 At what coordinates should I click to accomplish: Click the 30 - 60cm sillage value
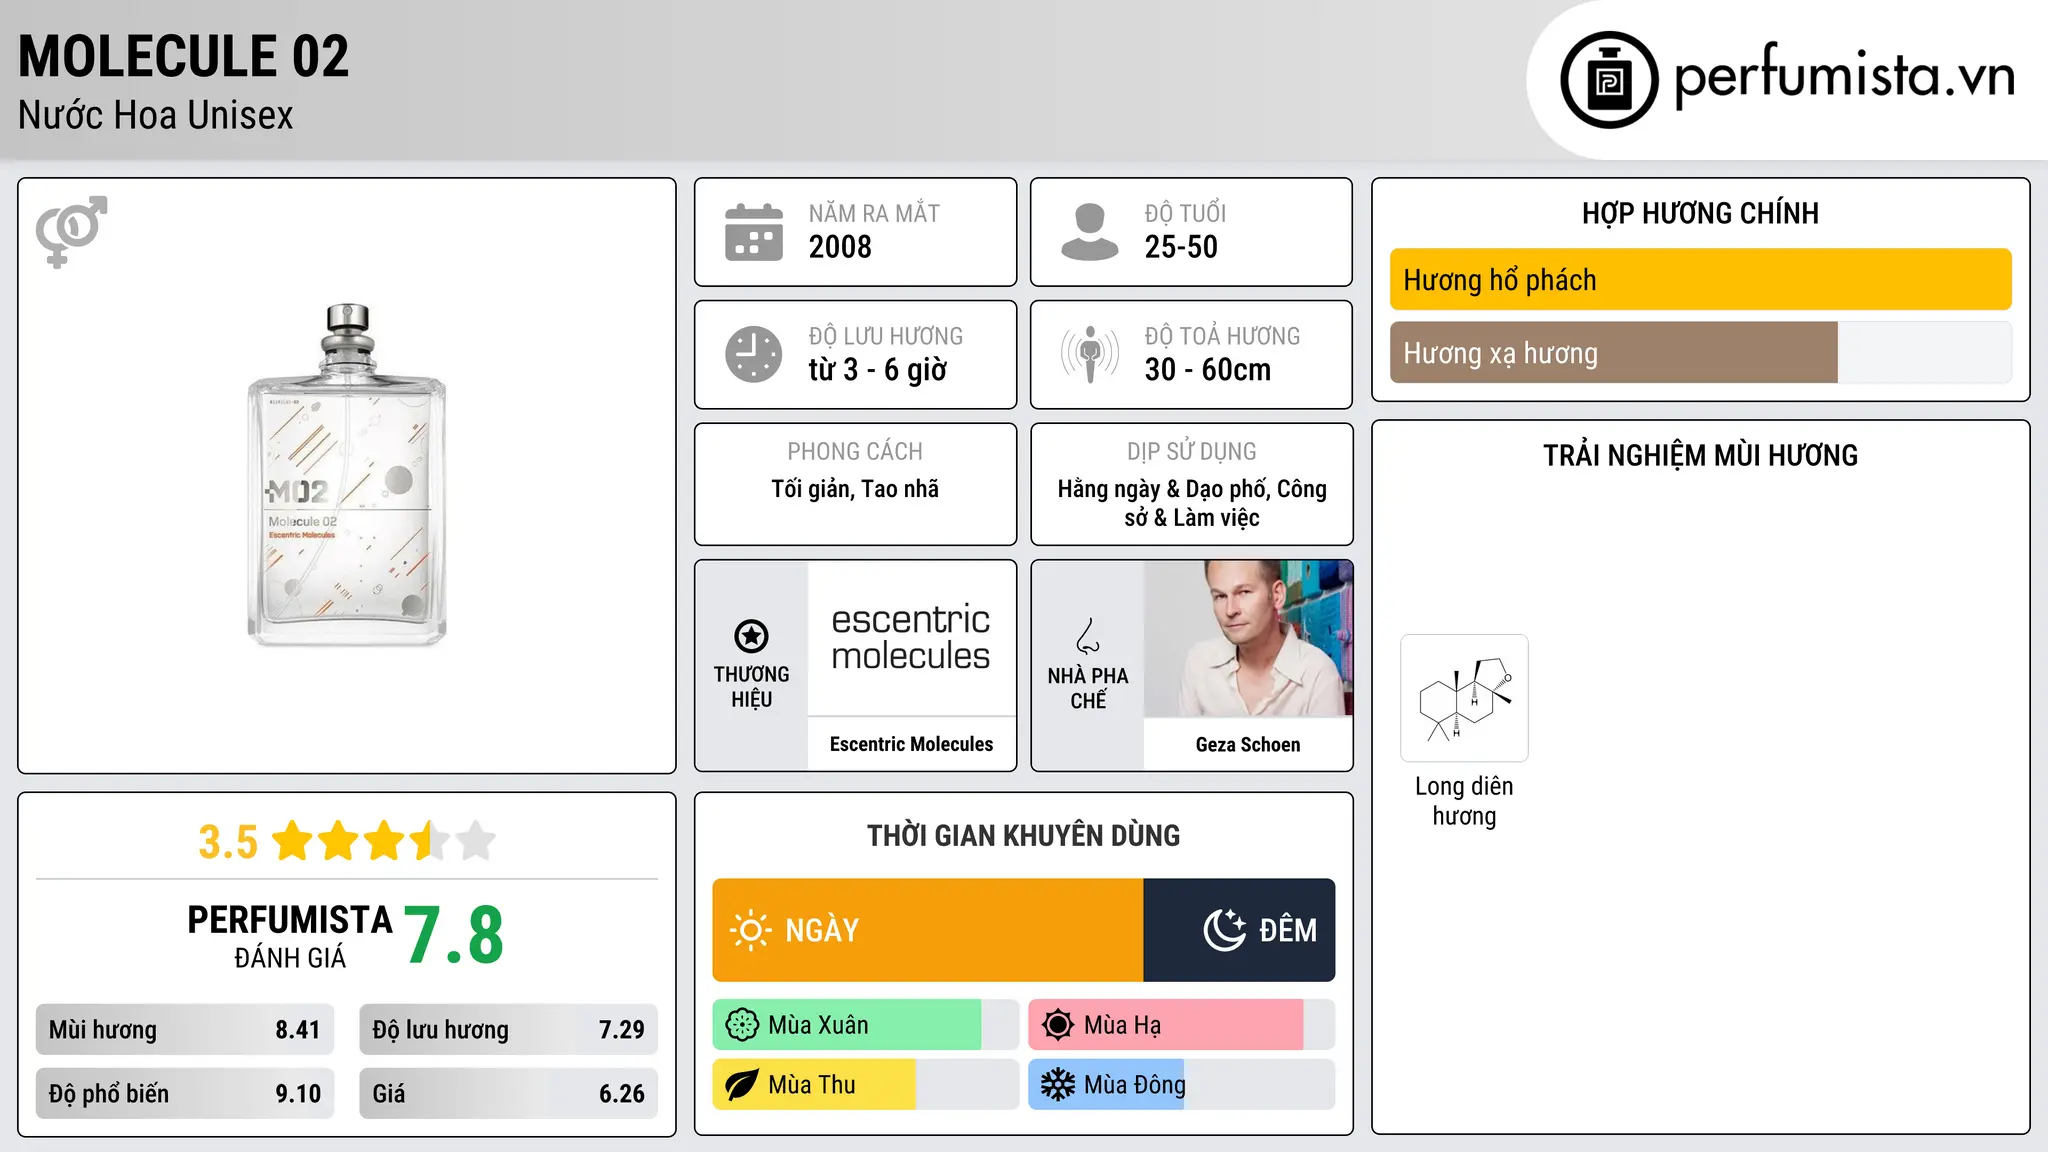click(x=1208, y=370)
